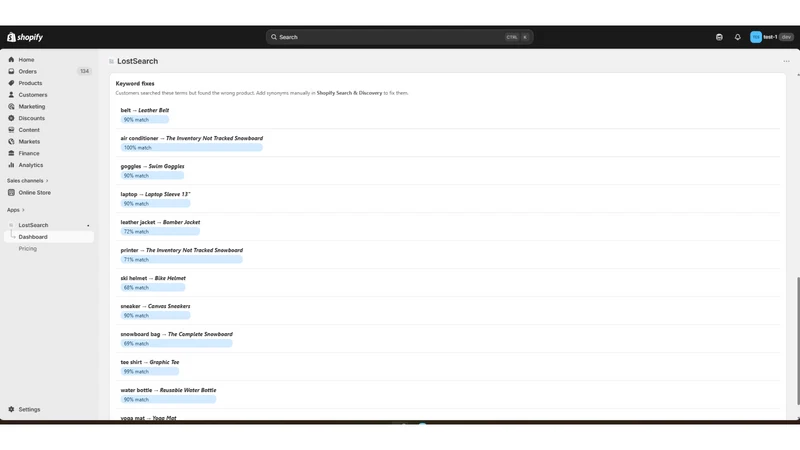
Task: Click the Discounts icon
Action: pyautogui.click(x=11, y=118)
